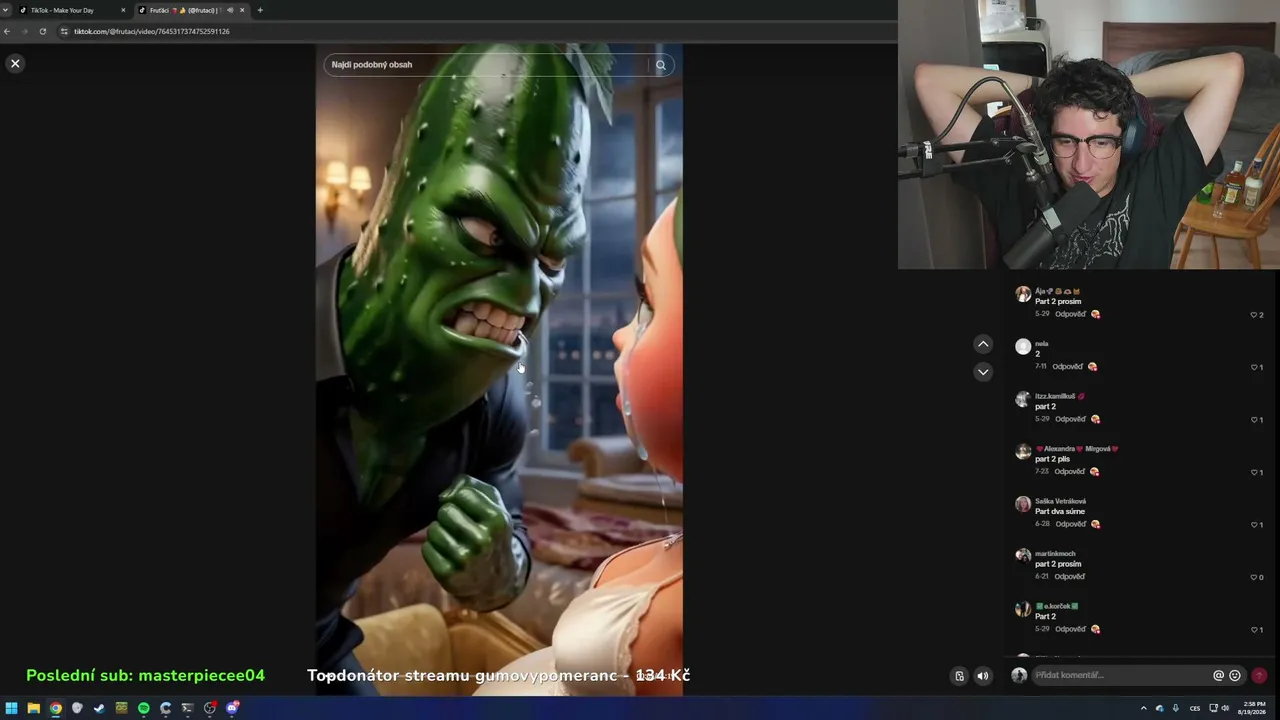Open OBS Studio from the taskbar
1280x720 pixels.
[209, 708]
